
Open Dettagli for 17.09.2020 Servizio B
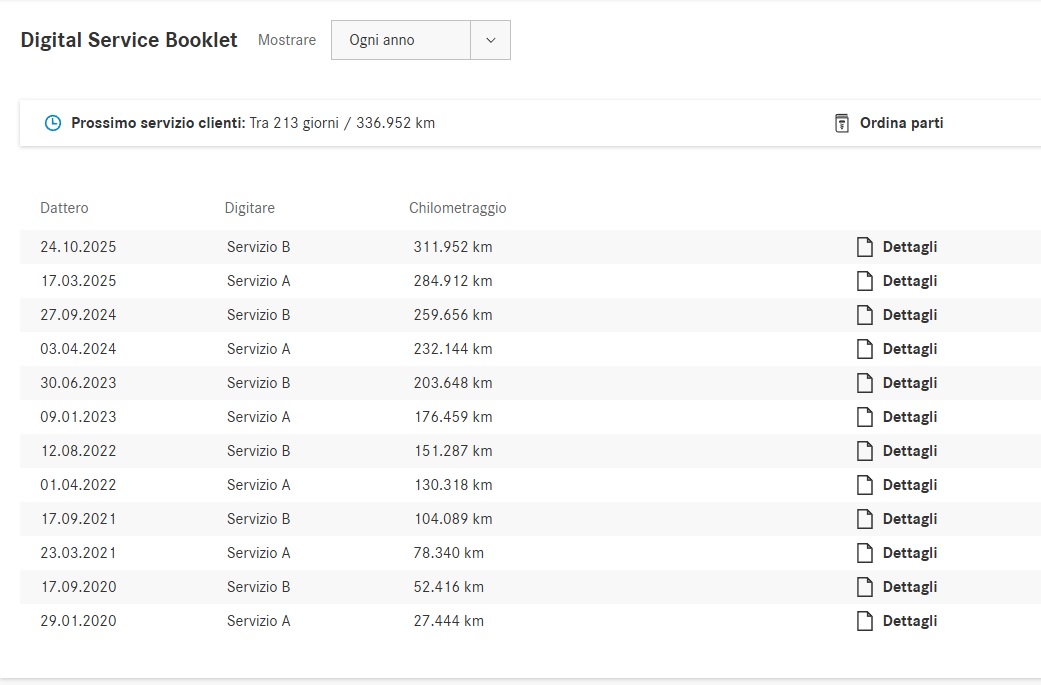point(909,587)
